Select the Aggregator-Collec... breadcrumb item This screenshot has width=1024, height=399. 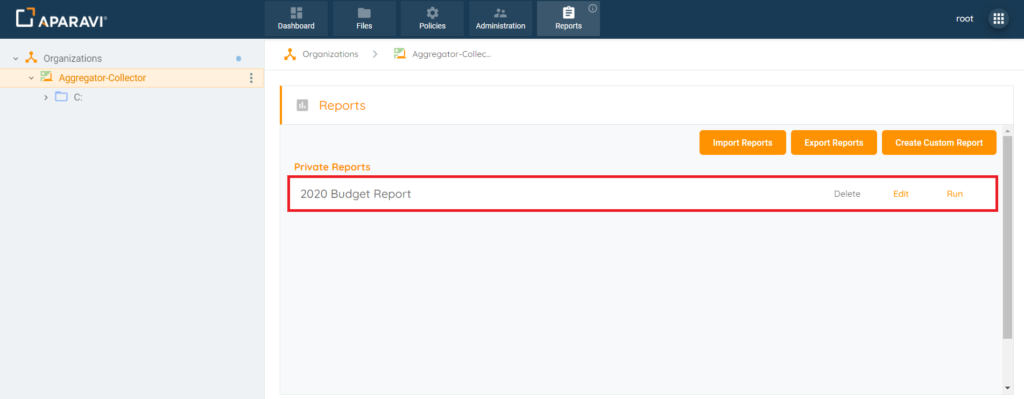pyautogui.click(x=442, y=54)
